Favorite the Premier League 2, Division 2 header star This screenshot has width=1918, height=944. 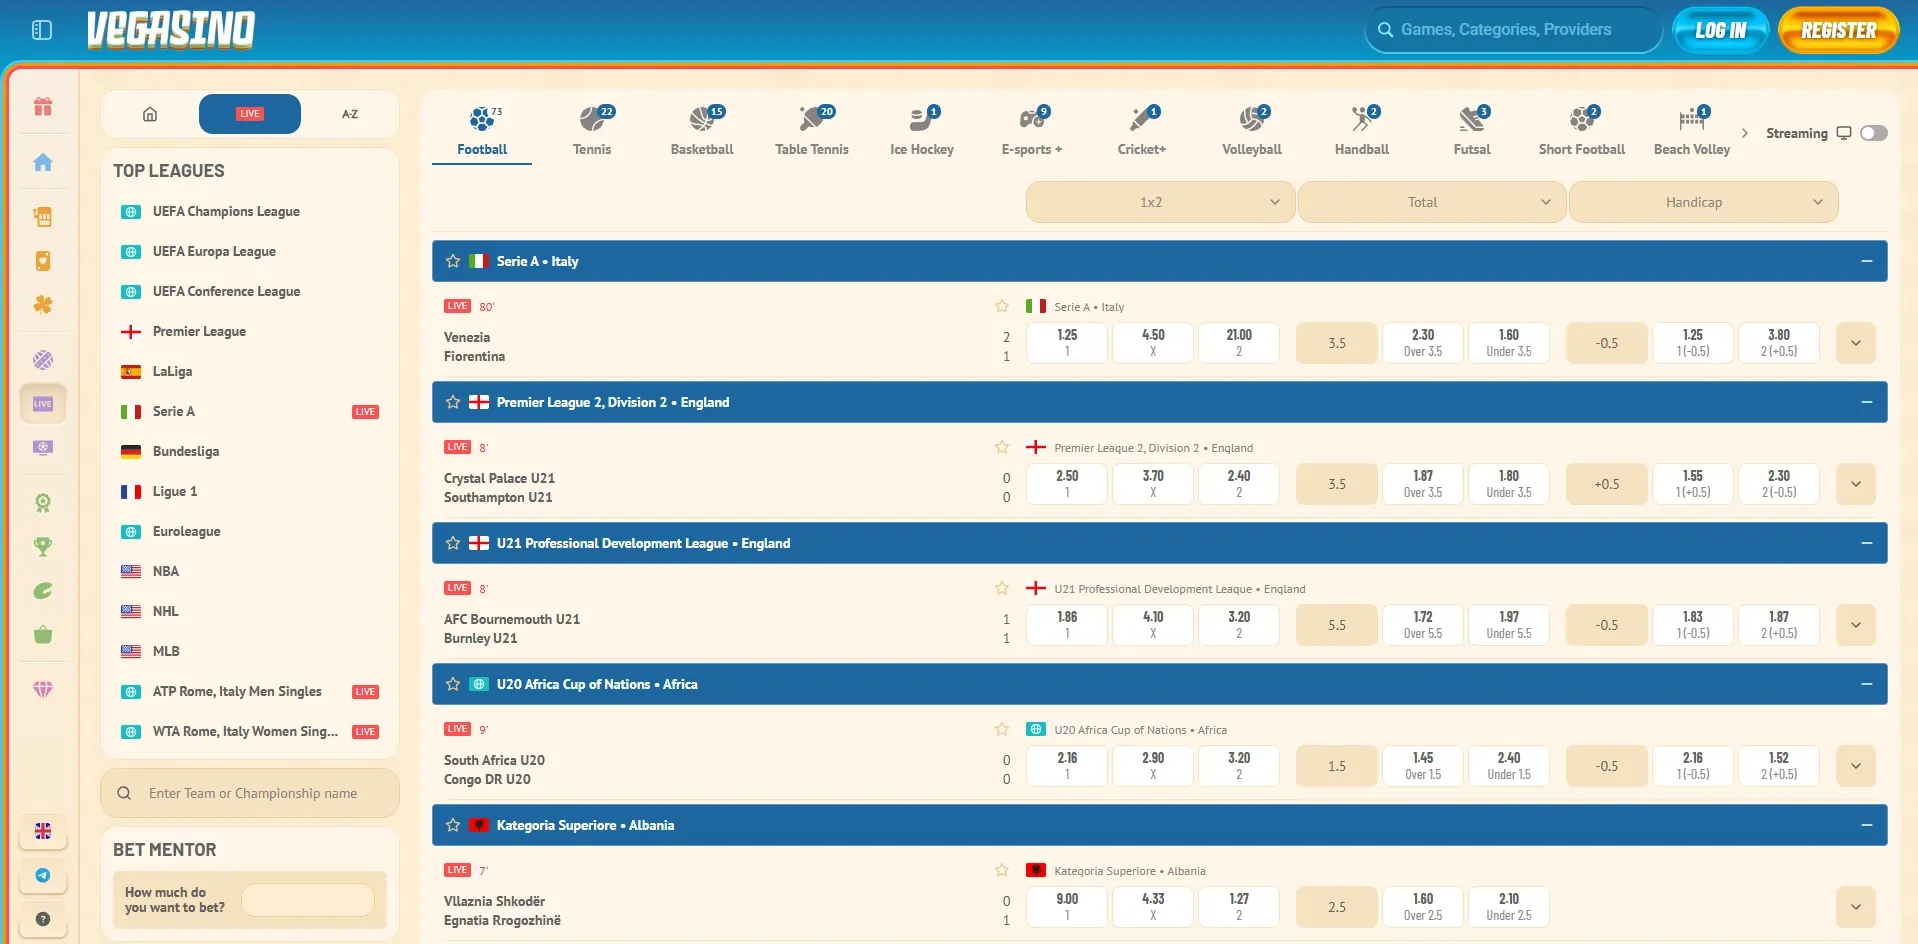453,402
